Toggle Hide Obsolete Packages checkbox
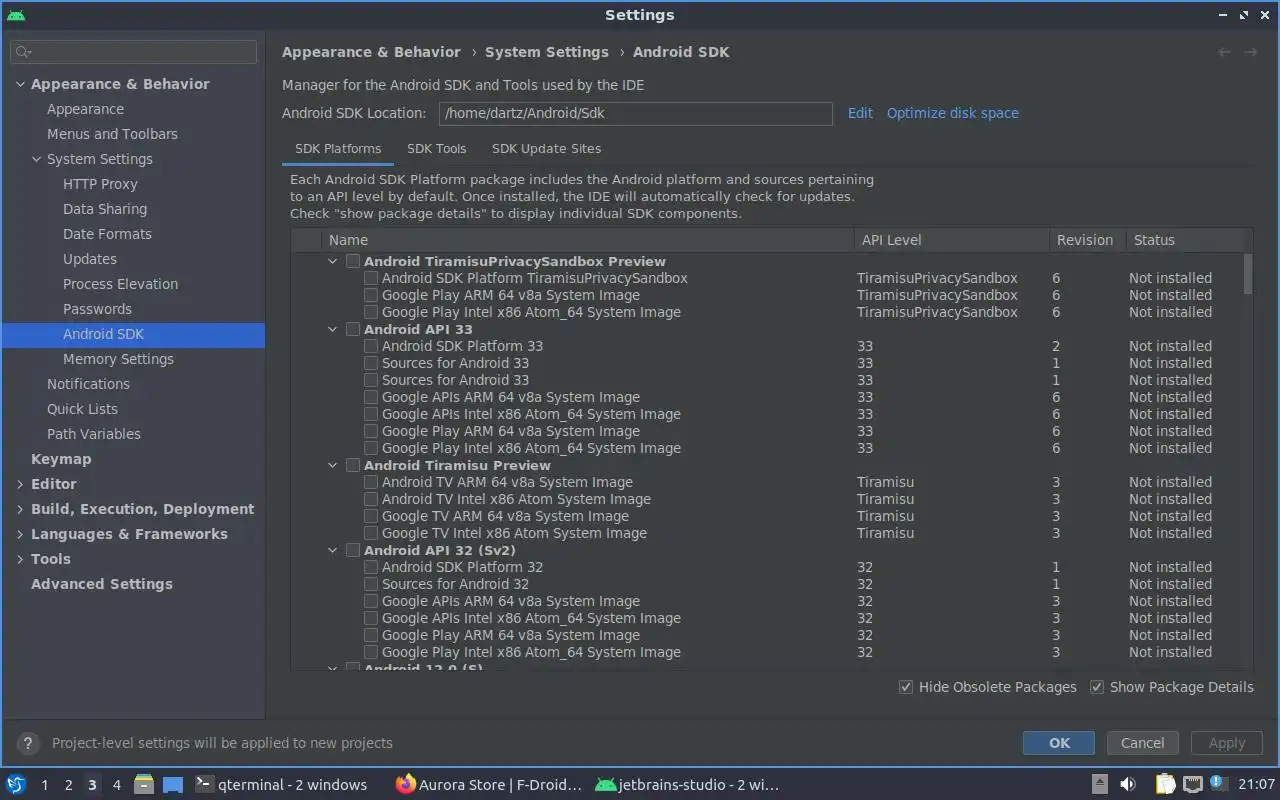The image size is (1280, 800). [906, 687]
